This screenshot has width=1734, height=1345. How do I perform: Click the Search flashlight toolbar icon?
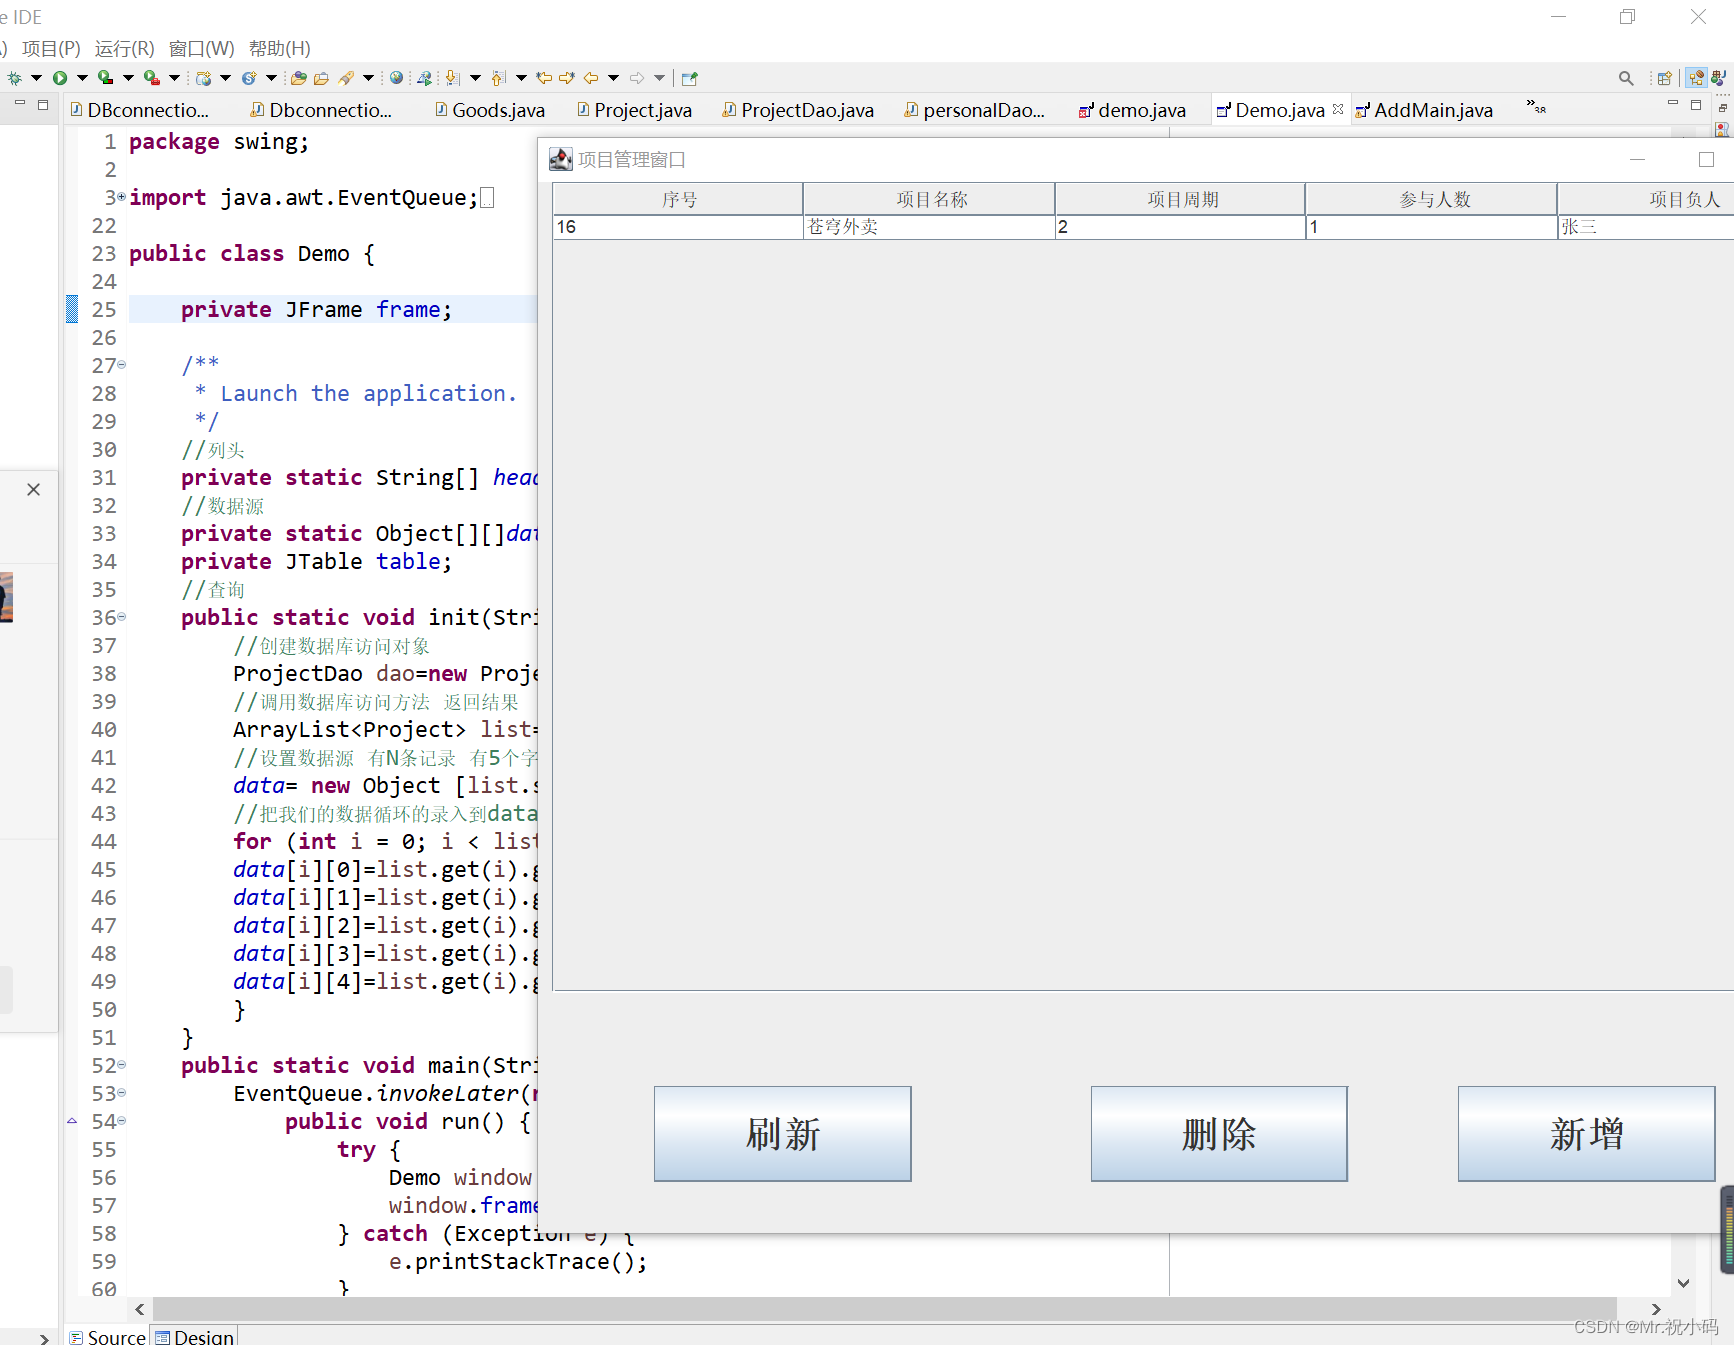(x=346, y=78)
